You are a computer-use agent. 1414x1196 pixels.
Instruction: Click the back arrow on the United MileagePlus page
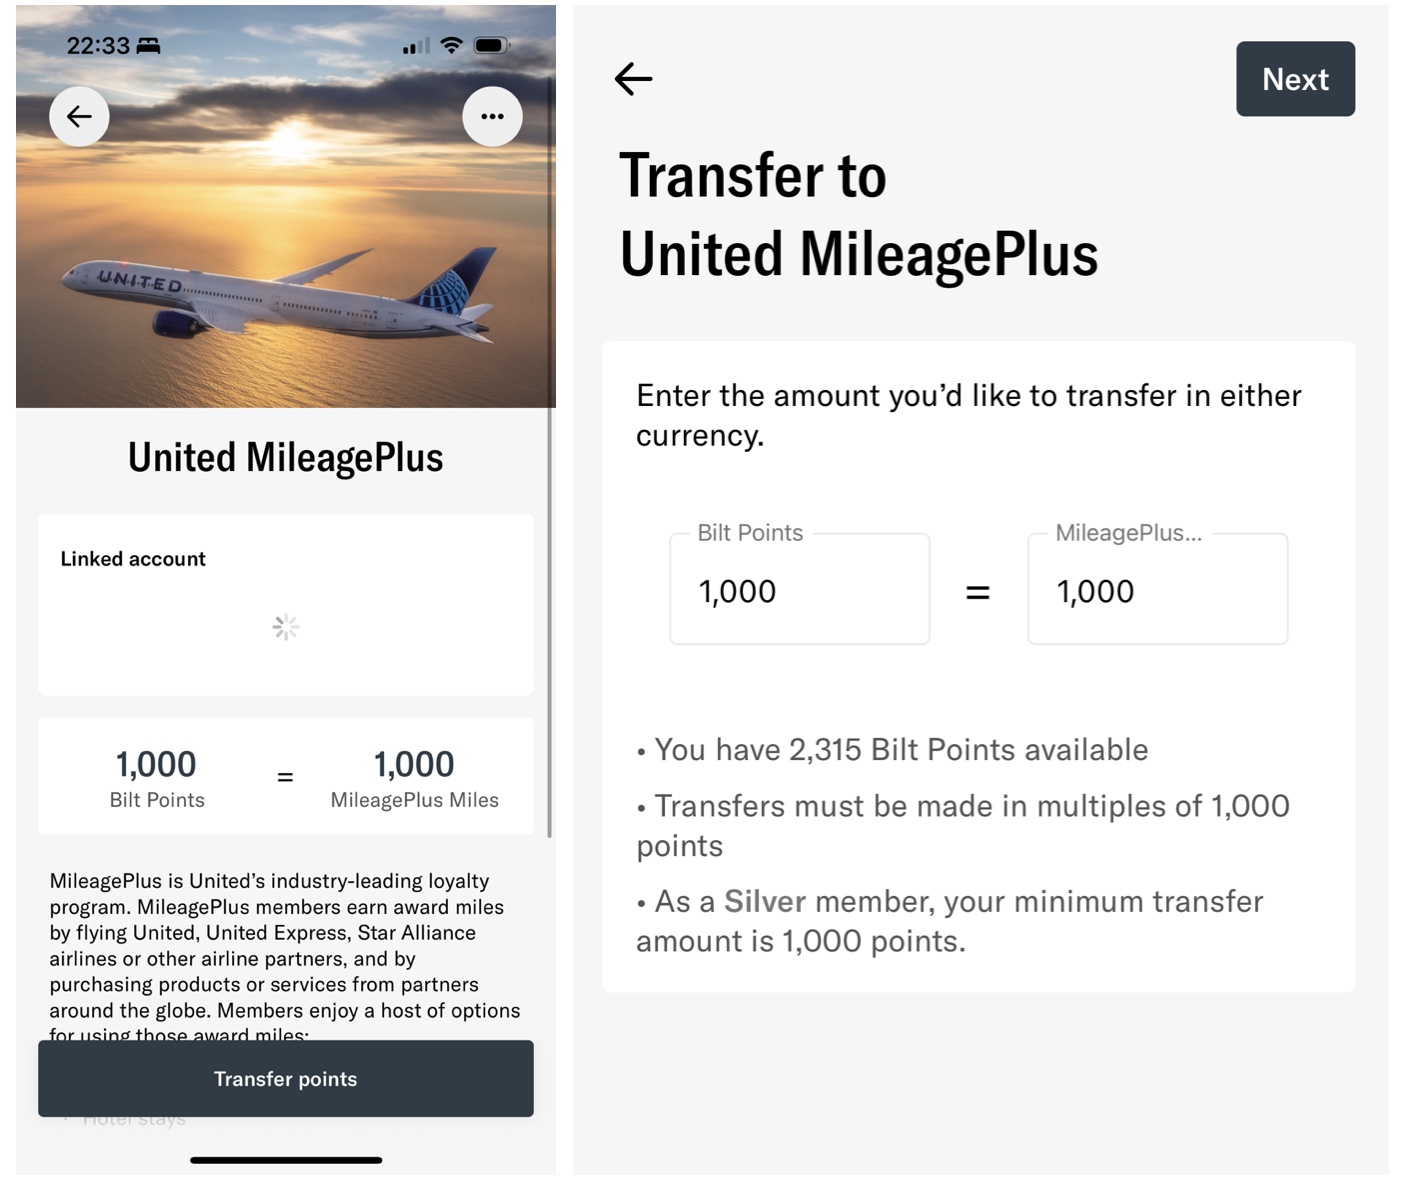(79, 116)
